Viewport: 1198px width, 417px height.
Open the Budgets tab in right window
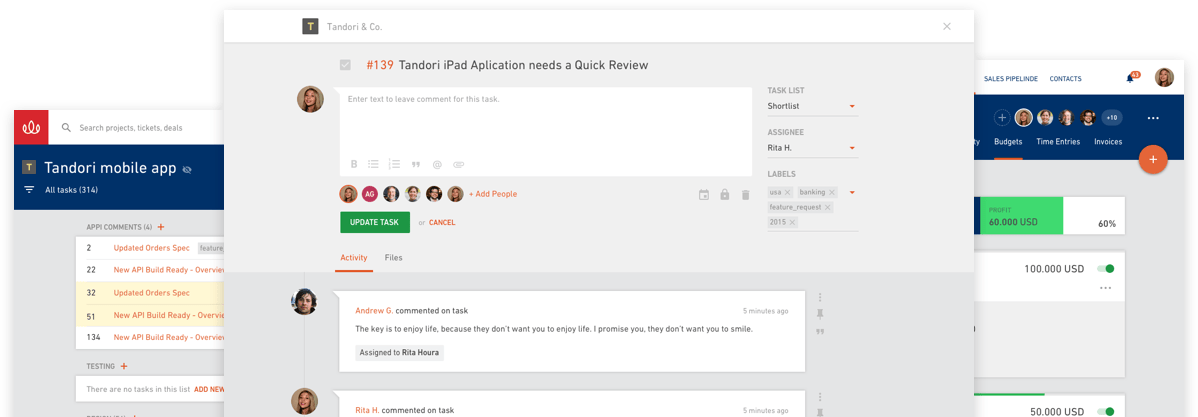[x=1008, y=142]
